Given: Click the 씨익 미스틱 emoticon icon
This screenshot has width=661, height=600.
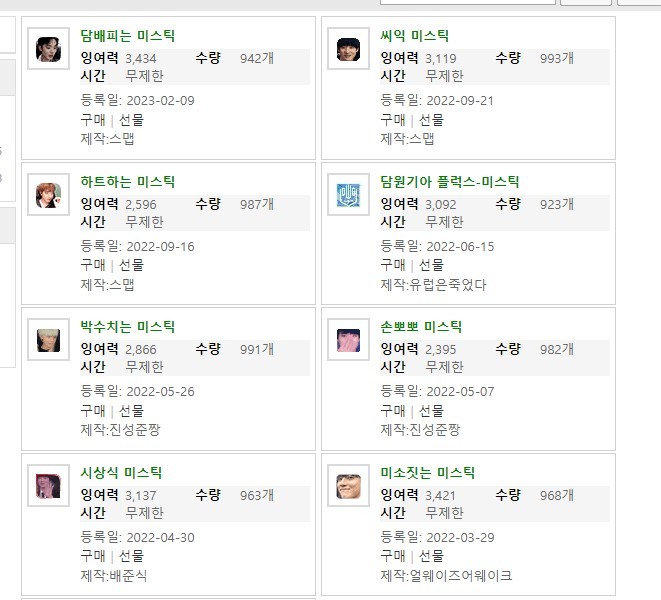Looking at the screenshot, I should 348,48.
